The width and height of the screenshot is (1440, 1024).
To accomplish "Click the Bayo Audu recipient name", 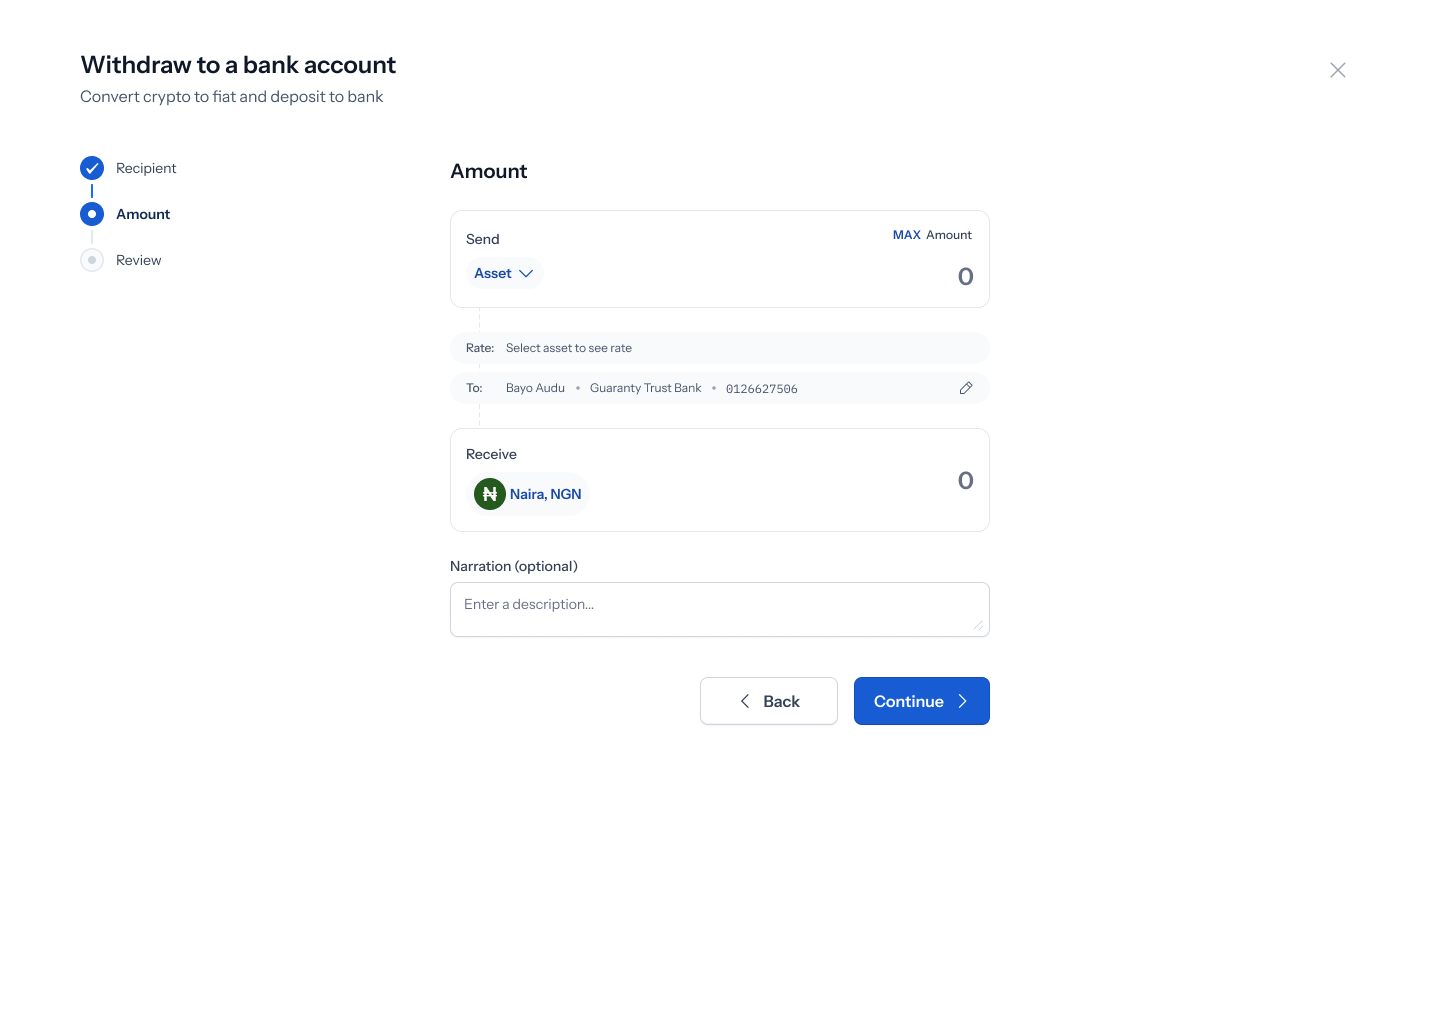I will [535, 388].
